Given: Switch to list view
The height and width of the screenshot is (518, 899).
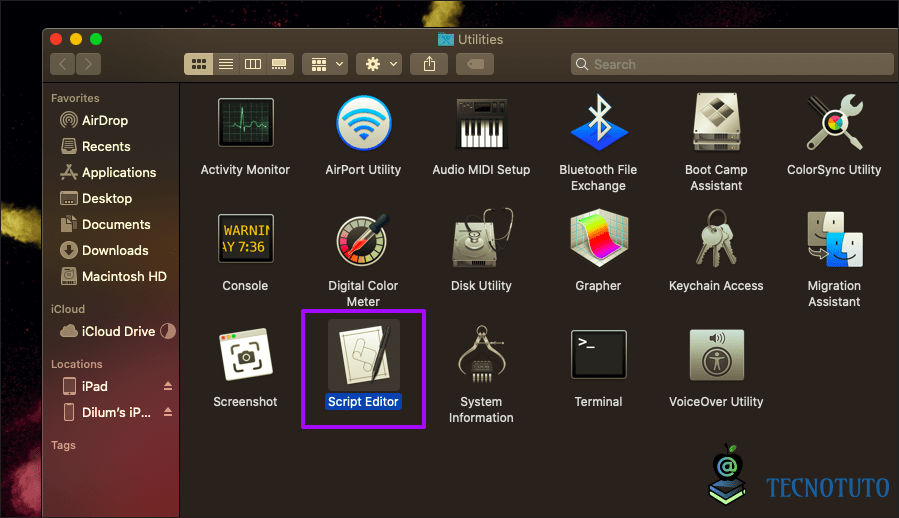Looking at the screenshot, I should (226, 64).
